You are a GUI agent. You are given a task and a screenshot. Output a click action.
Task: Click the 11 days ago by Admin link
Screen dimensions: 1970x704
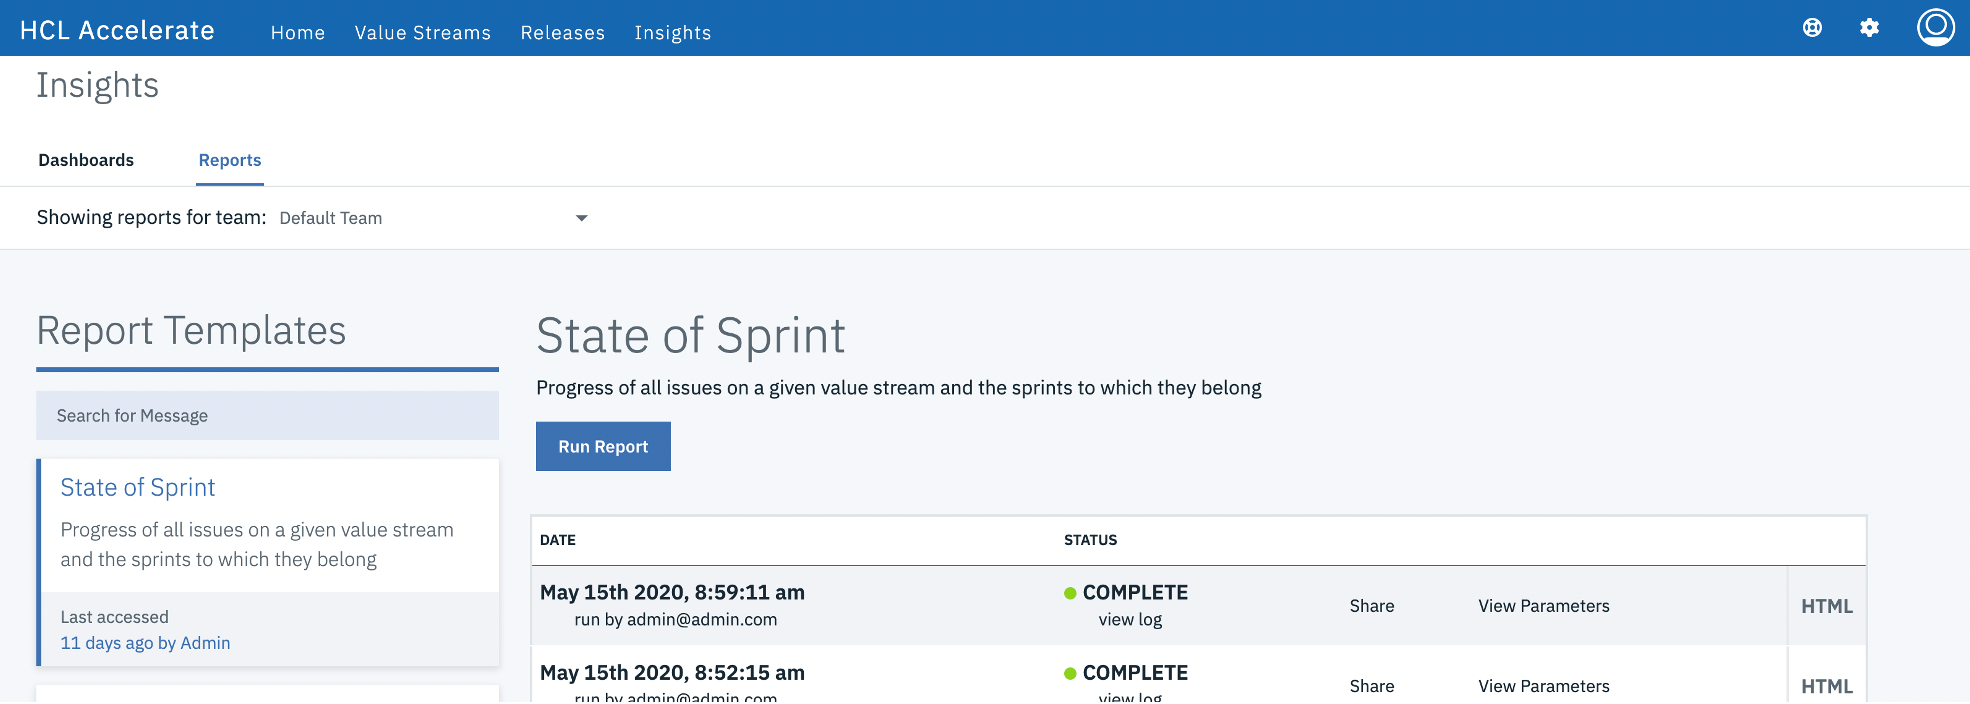[145, 643]
